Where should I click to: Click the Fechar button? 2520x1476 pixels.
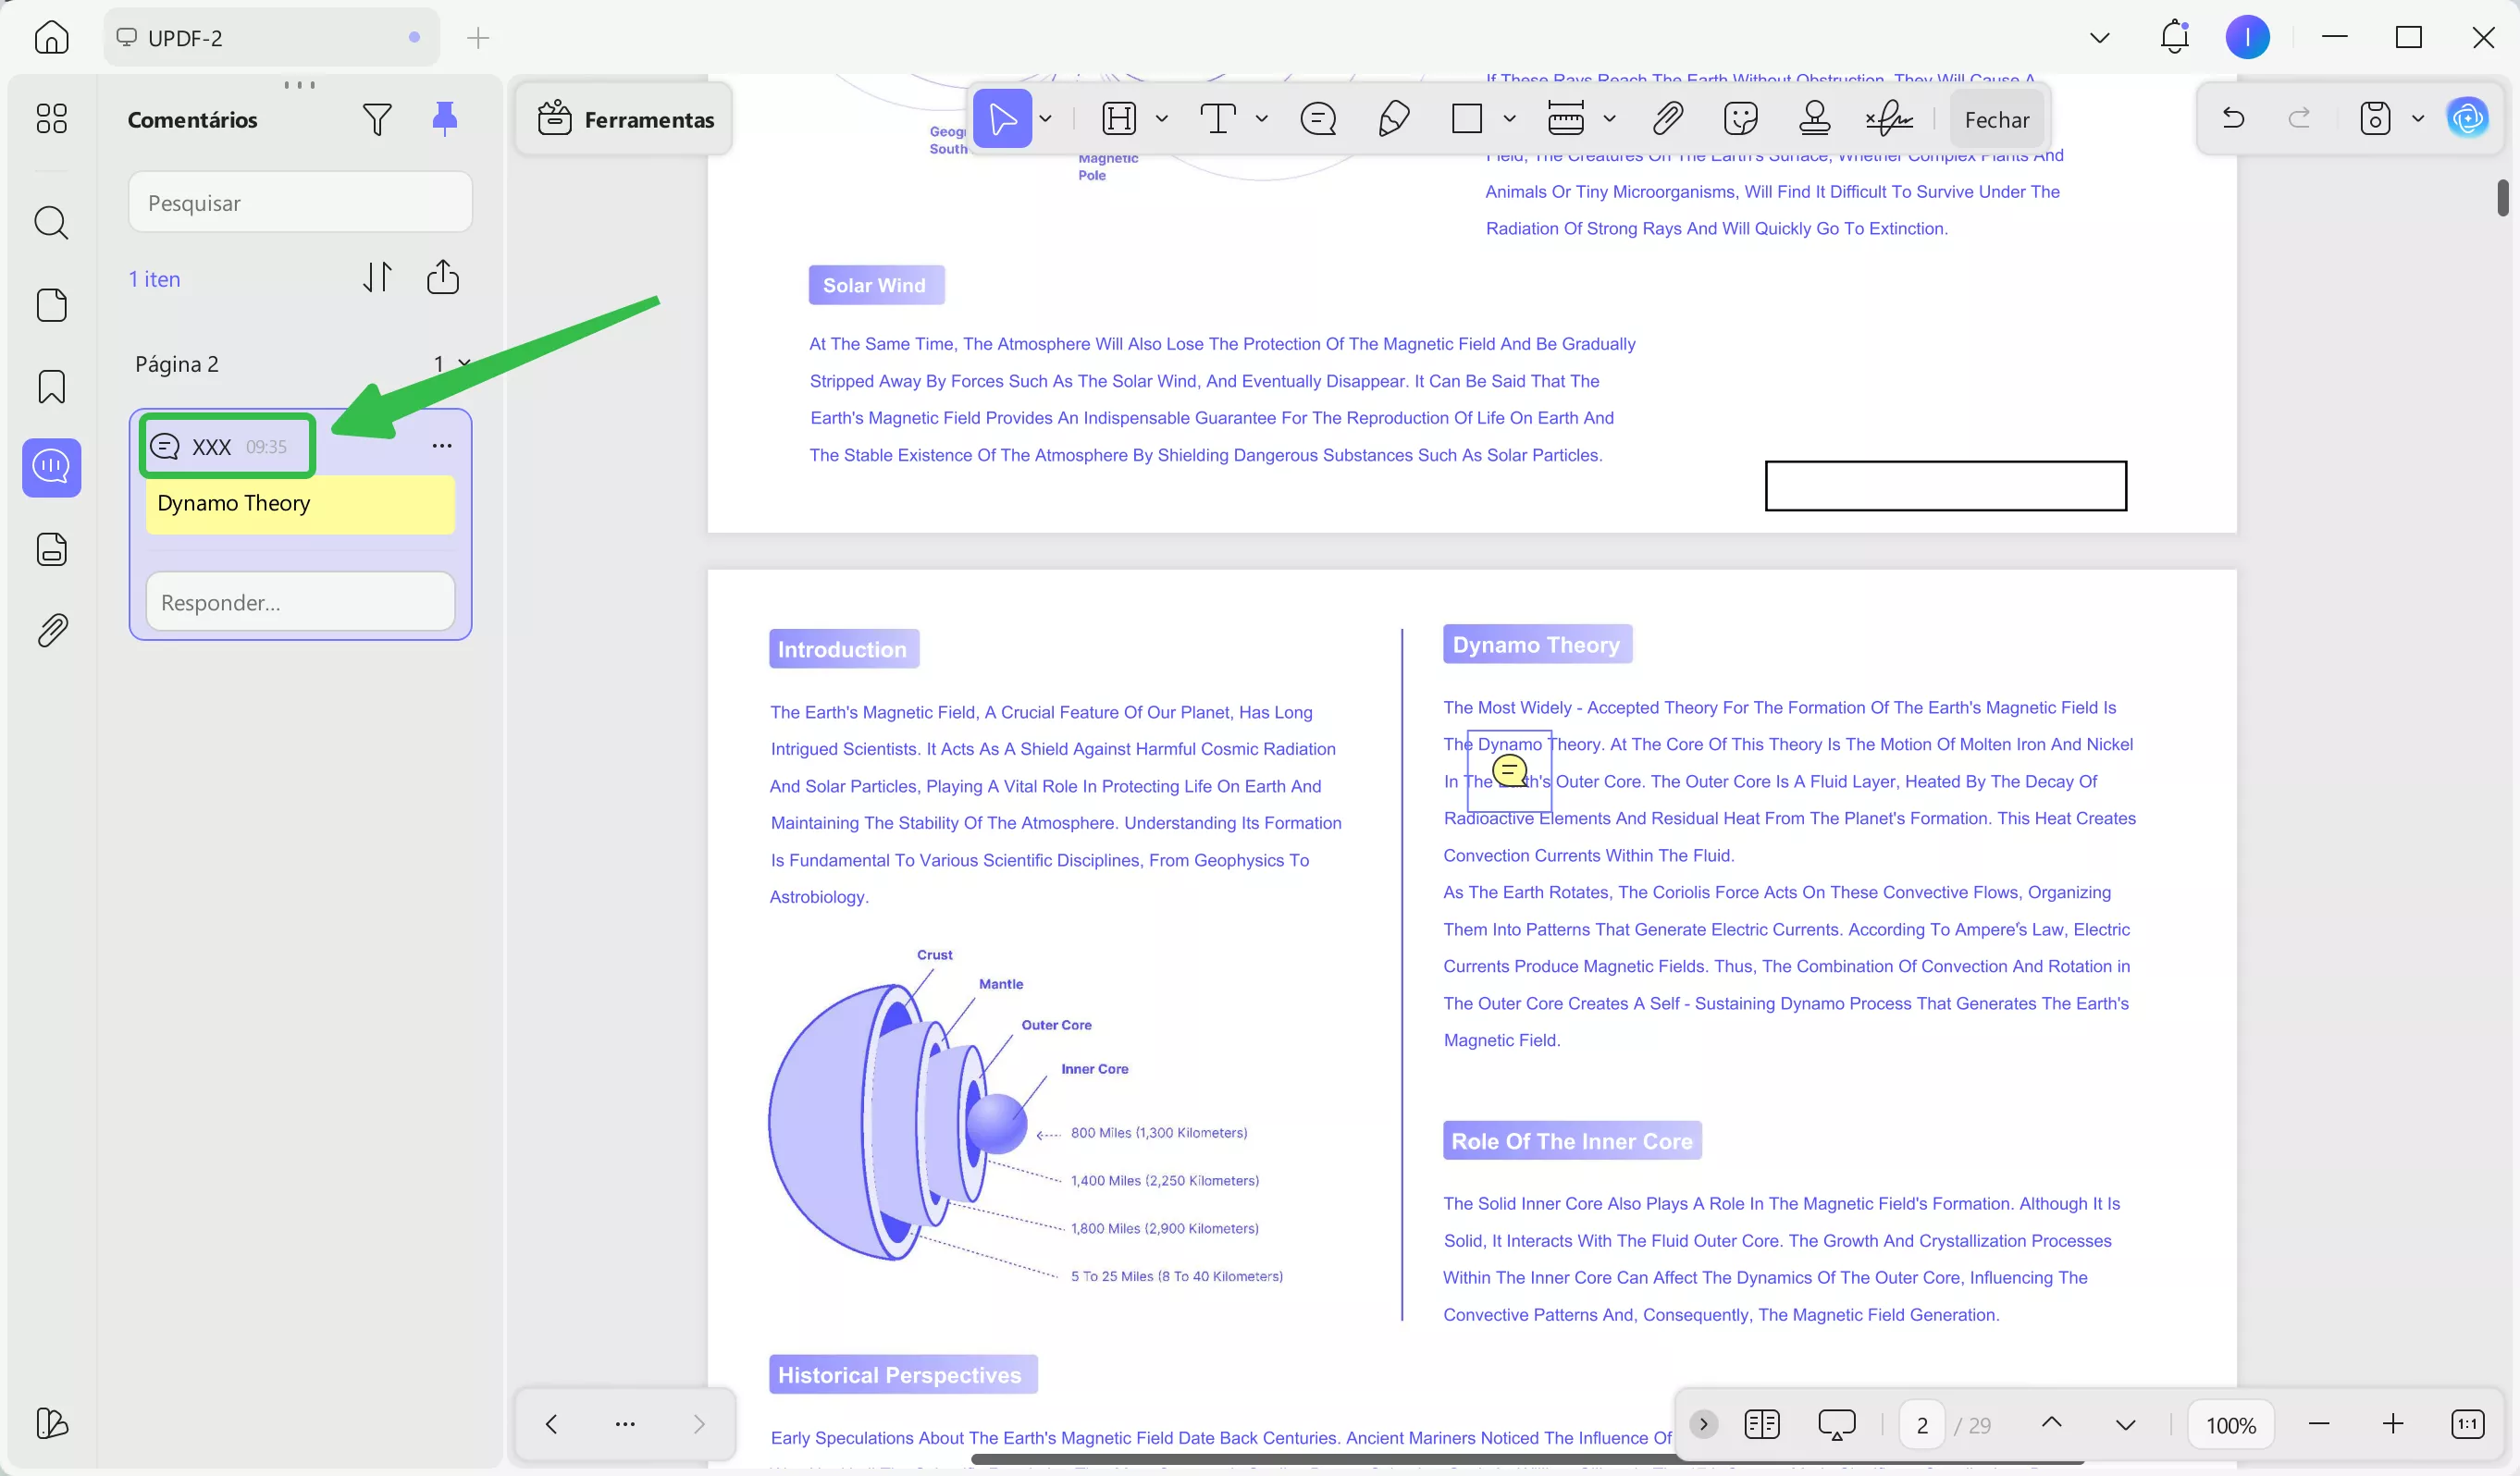click(1996, 119)
